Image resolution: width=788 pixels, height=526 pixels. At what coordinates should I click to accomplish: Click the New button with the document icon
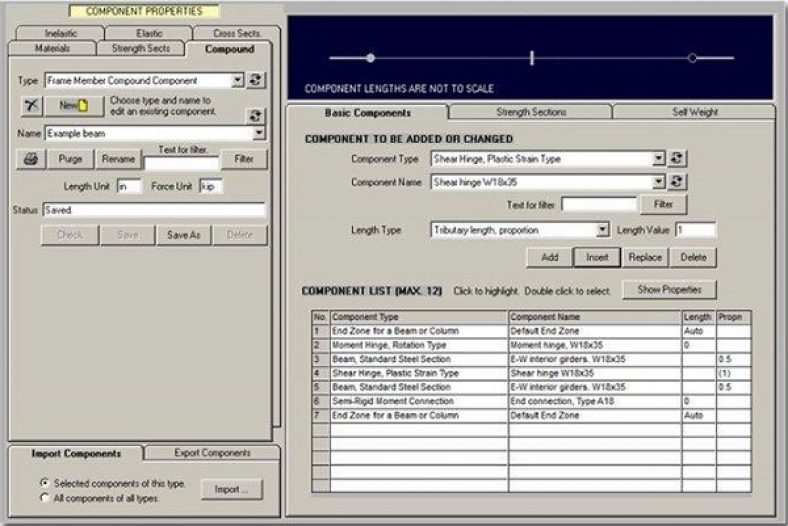pos(74,105)
